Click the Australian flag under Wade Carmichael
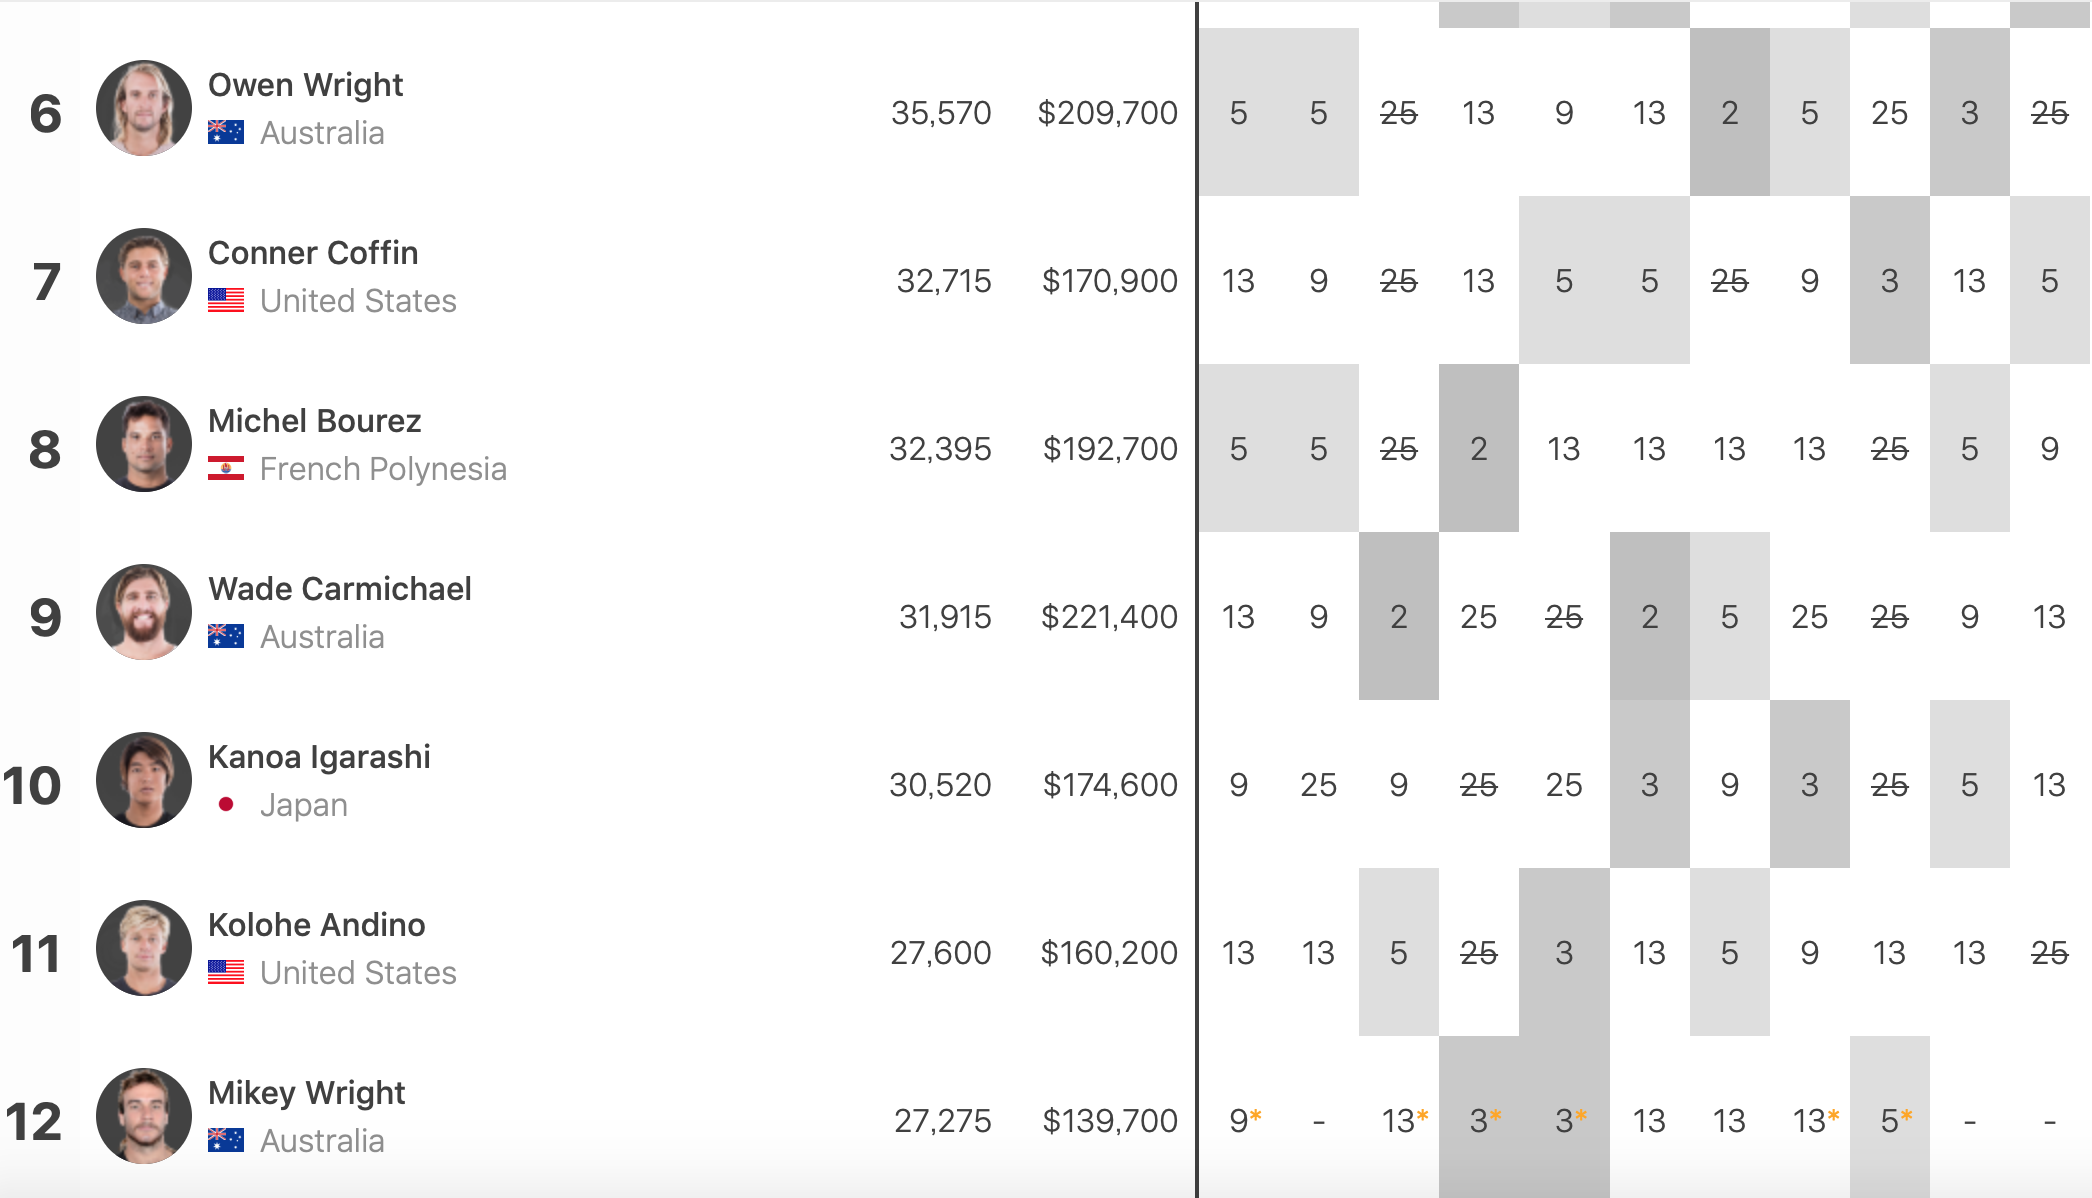 pos(226,636)
